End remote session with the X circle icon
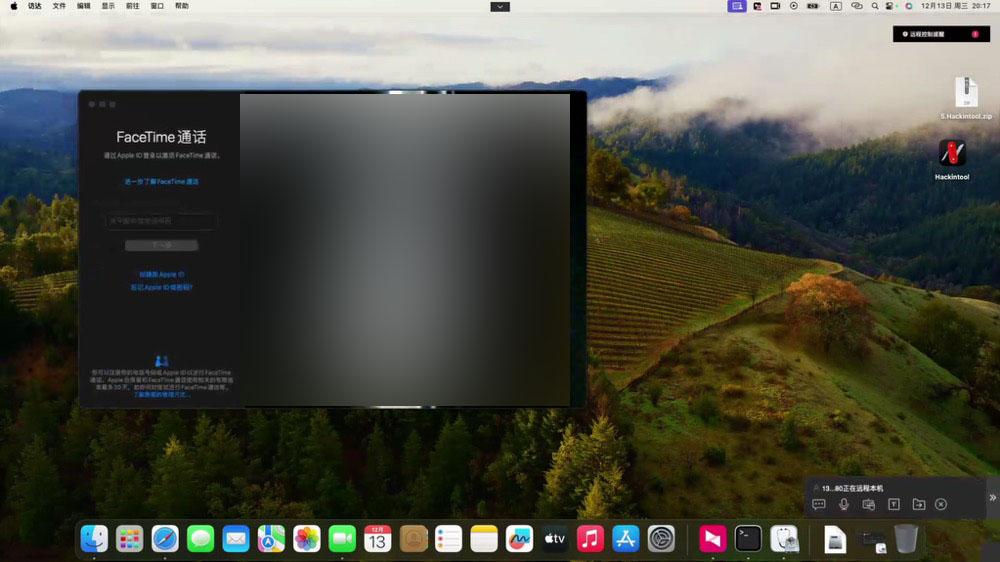Image resolution: width=1000 pixels, height=562 pixels. coord(941,505)
